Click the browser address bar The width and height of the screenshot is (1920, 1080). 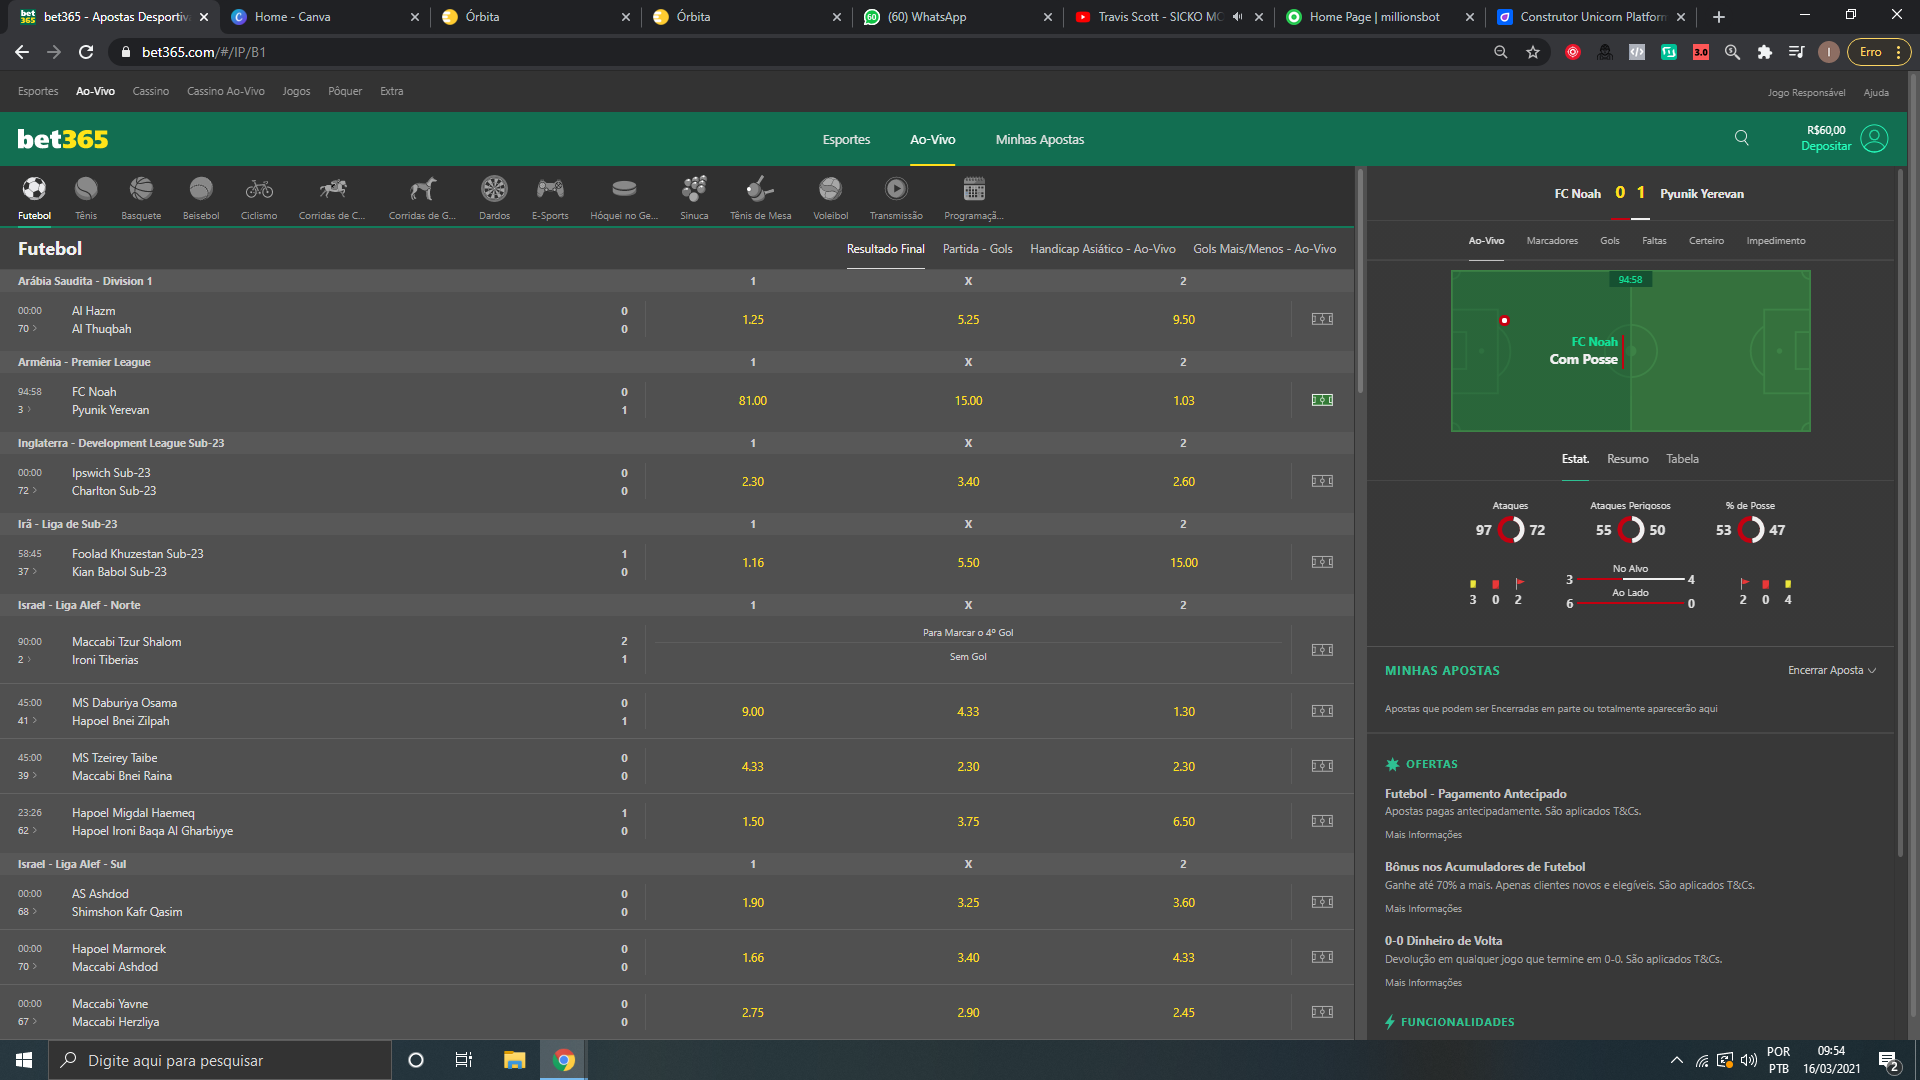point(800,52)
